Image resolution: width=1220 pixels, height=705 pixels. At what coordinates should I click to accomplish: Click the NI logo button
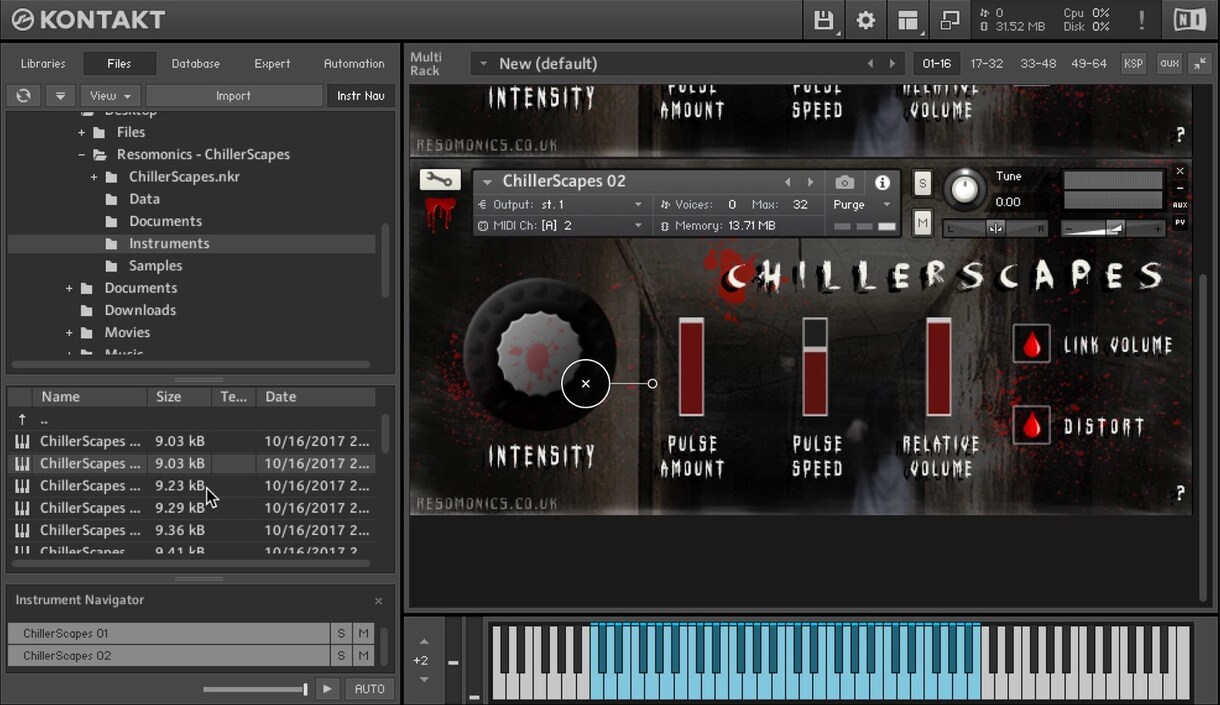click(1189, 20)
